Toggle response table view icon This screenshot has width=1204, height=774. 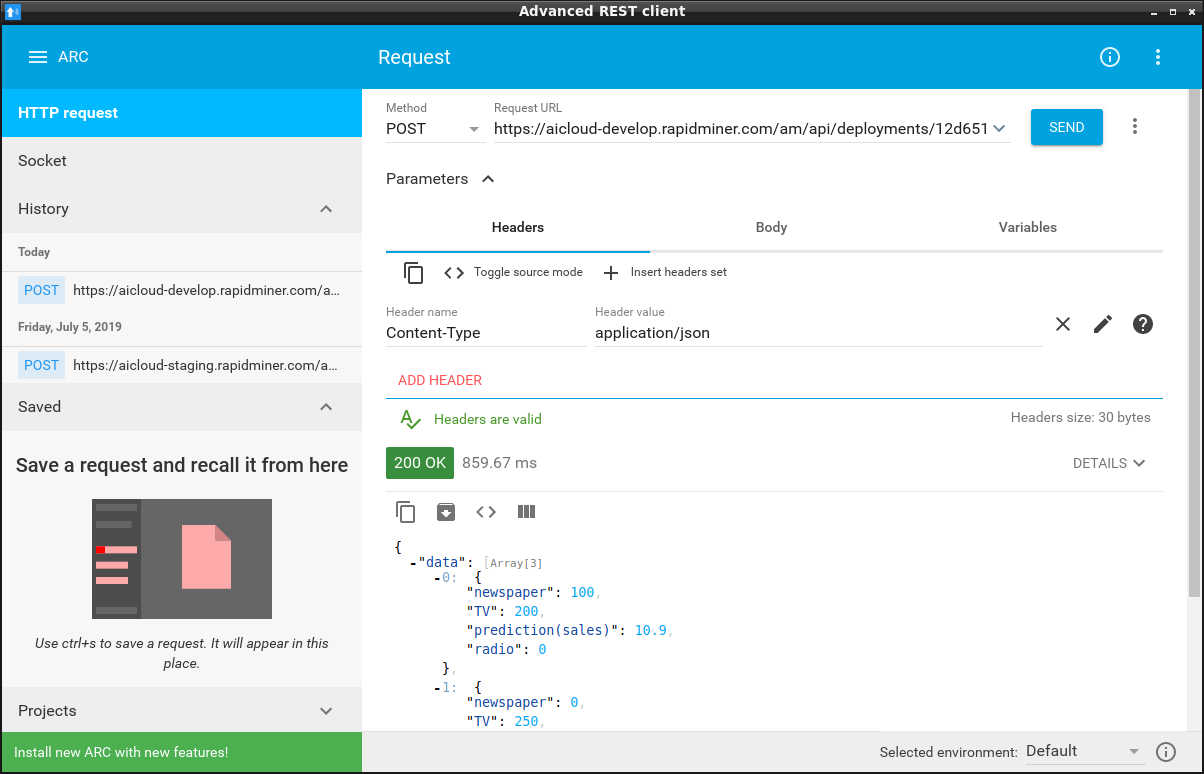point(527,512)
